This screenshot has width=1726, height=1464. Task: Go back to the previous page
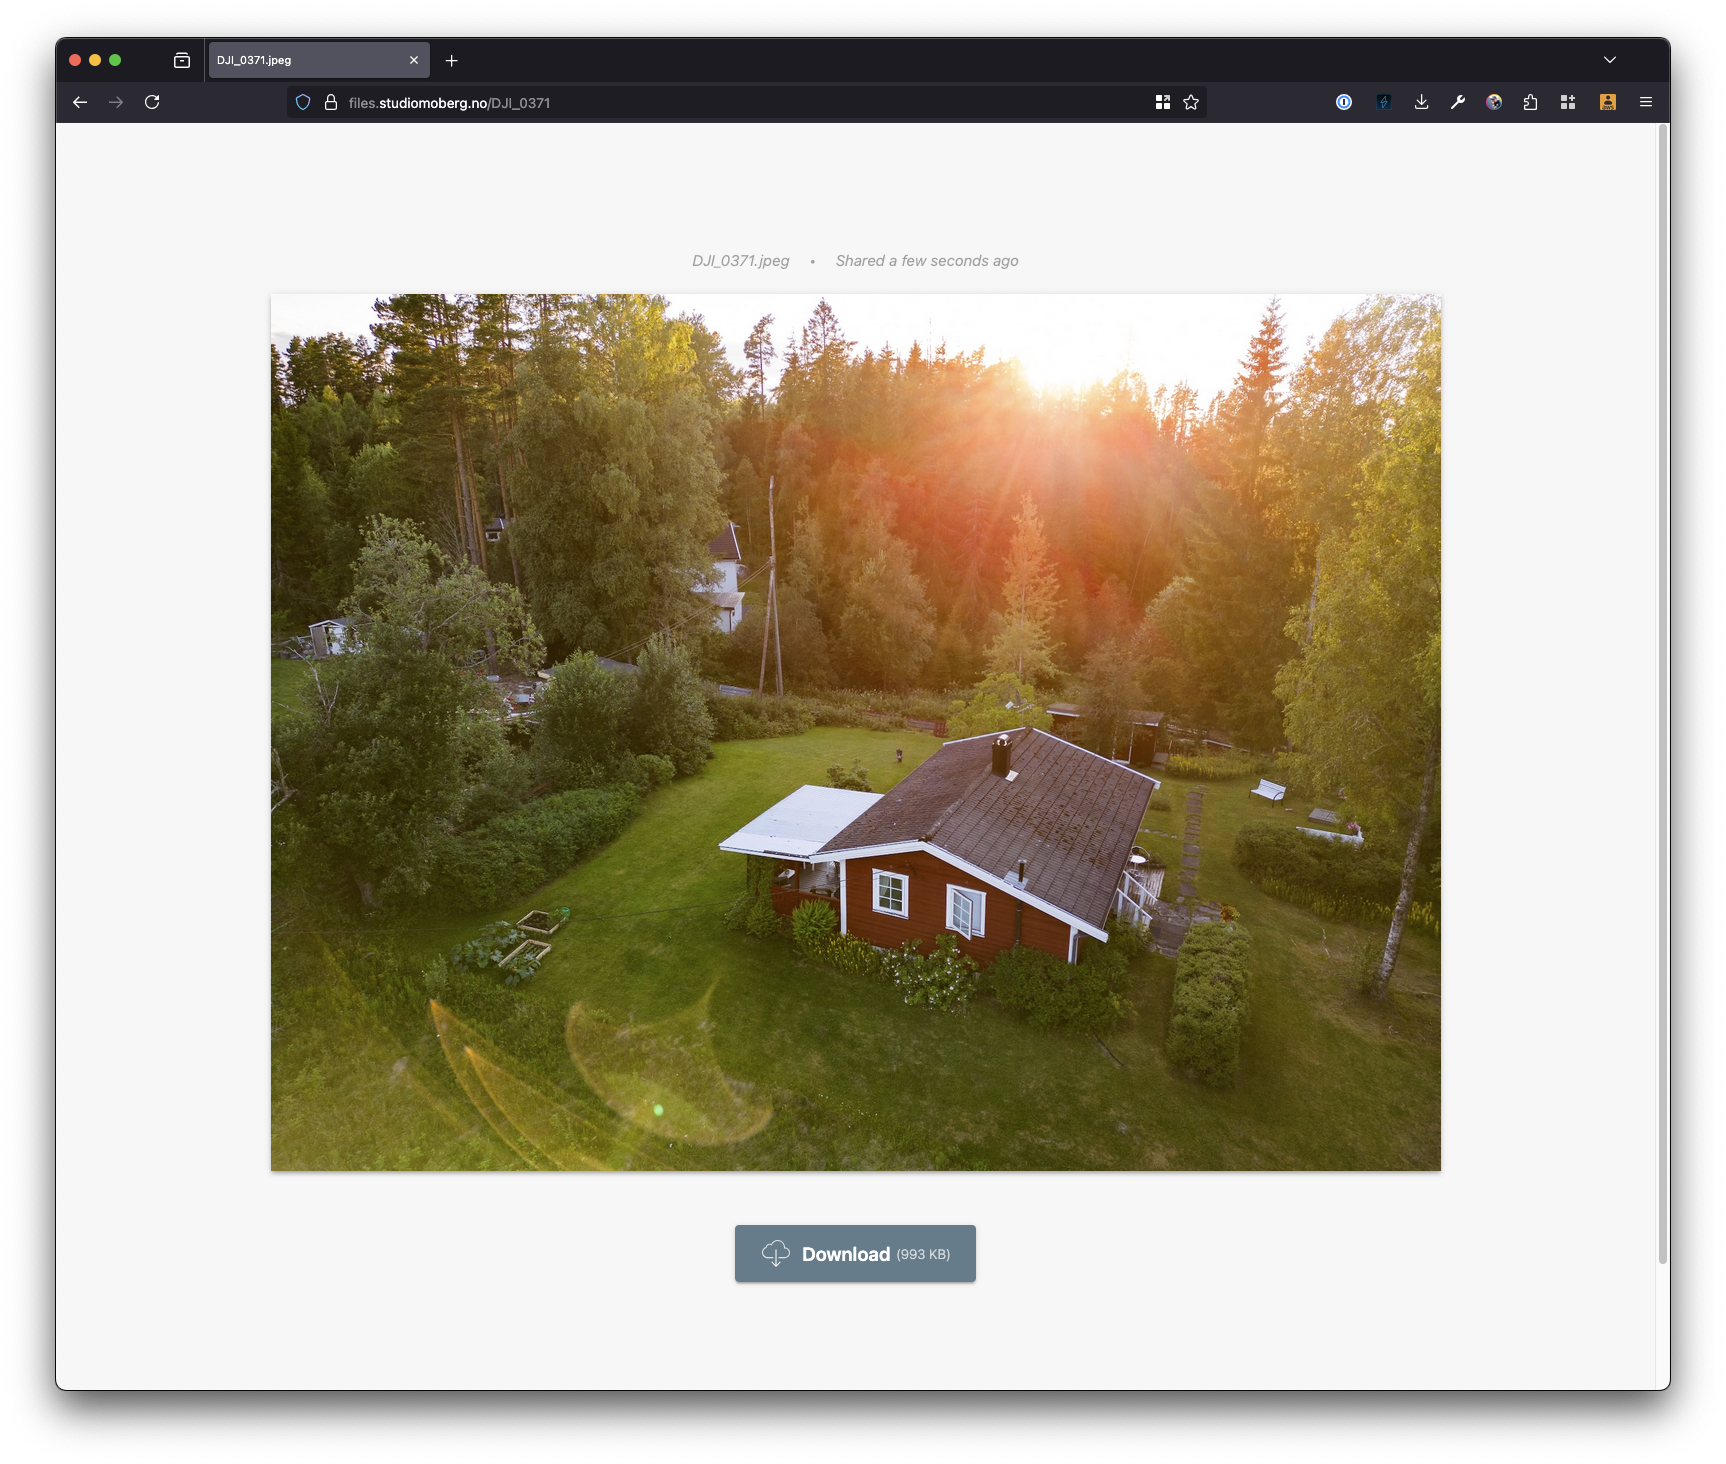(x=80, y=102)
